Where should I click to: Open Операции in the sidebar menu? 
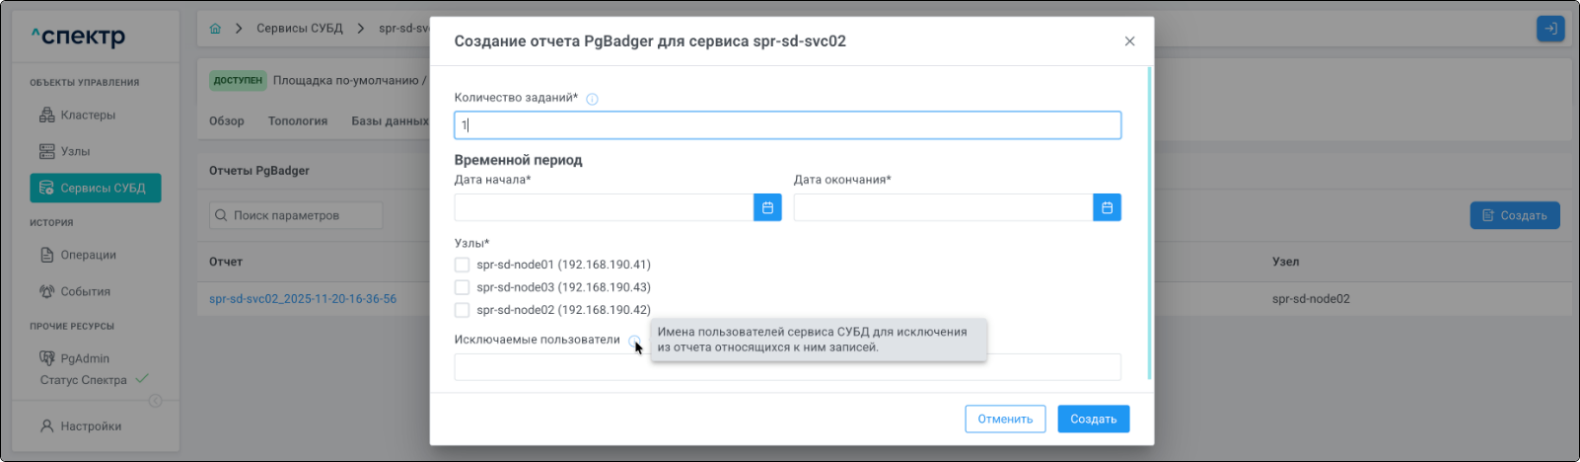88,255
